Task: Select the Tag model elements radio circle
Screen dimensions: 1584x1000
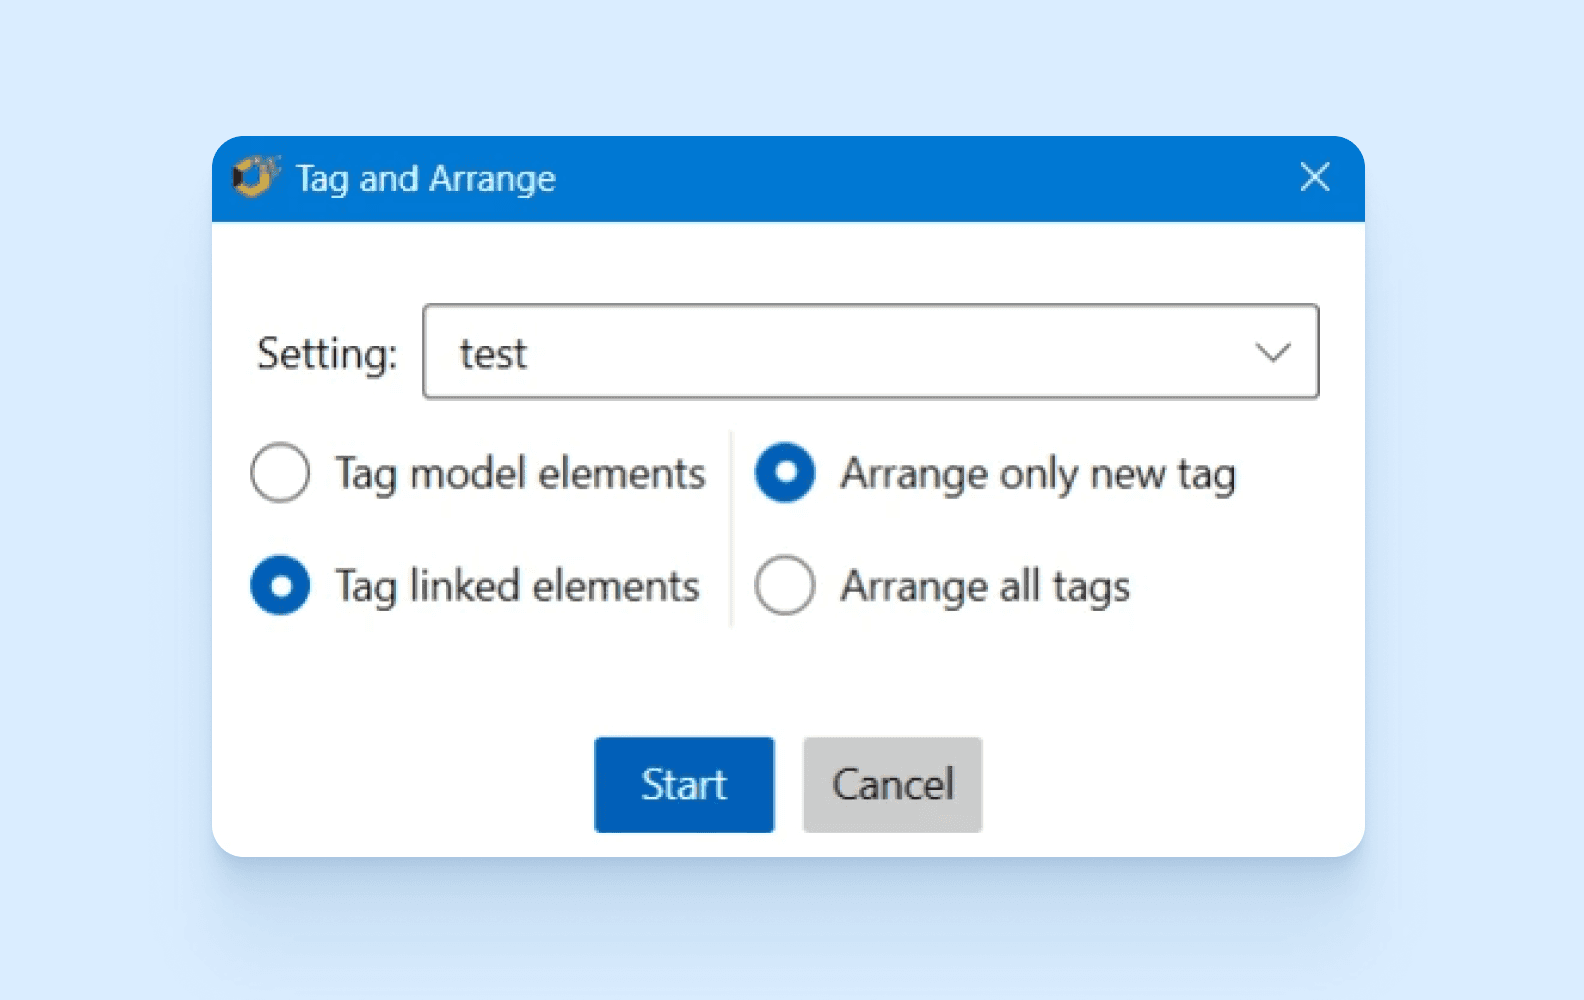Action: [x=280, y=473]
